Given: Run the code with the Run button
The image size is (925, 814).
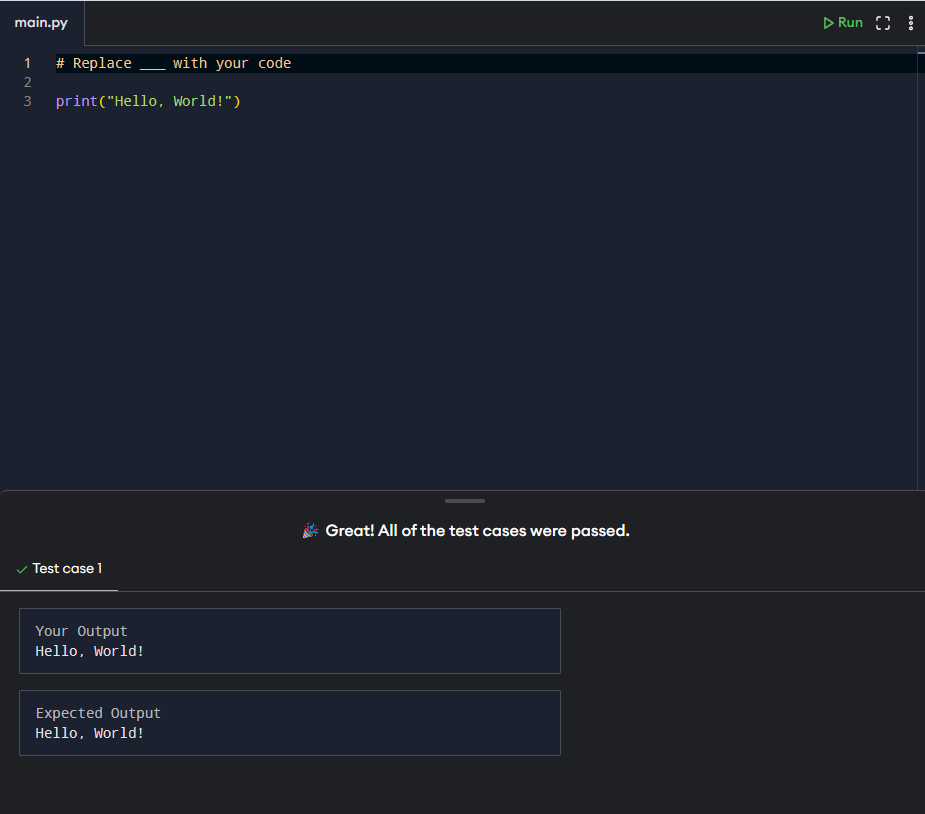Looking at the screenshot, I should 842,22.
